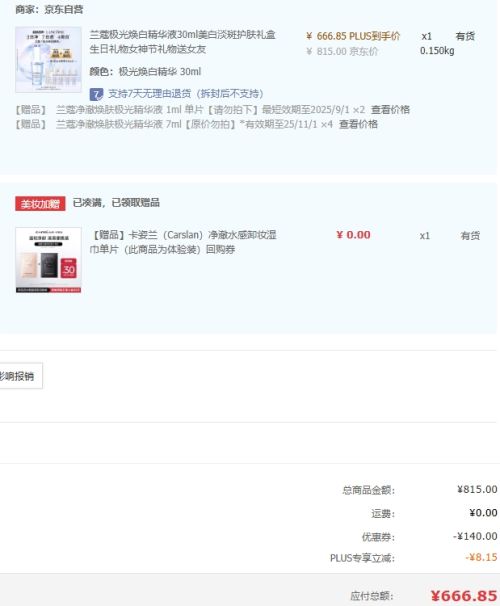The image size is (500, 606).
Task: Click the 颜色：极光焕白精华 30ml variant text
Action: point(145,71)
